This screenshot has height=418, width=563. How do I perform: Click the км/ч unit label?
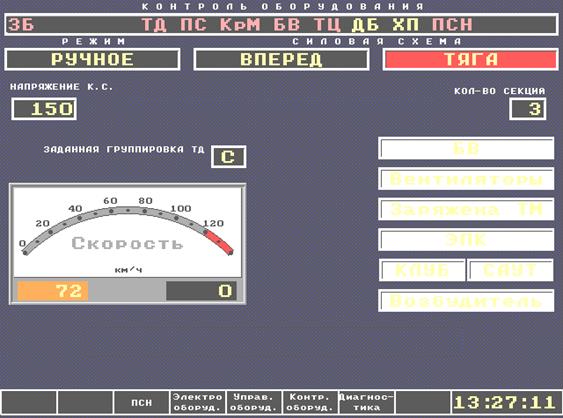[x=129, y=269]
